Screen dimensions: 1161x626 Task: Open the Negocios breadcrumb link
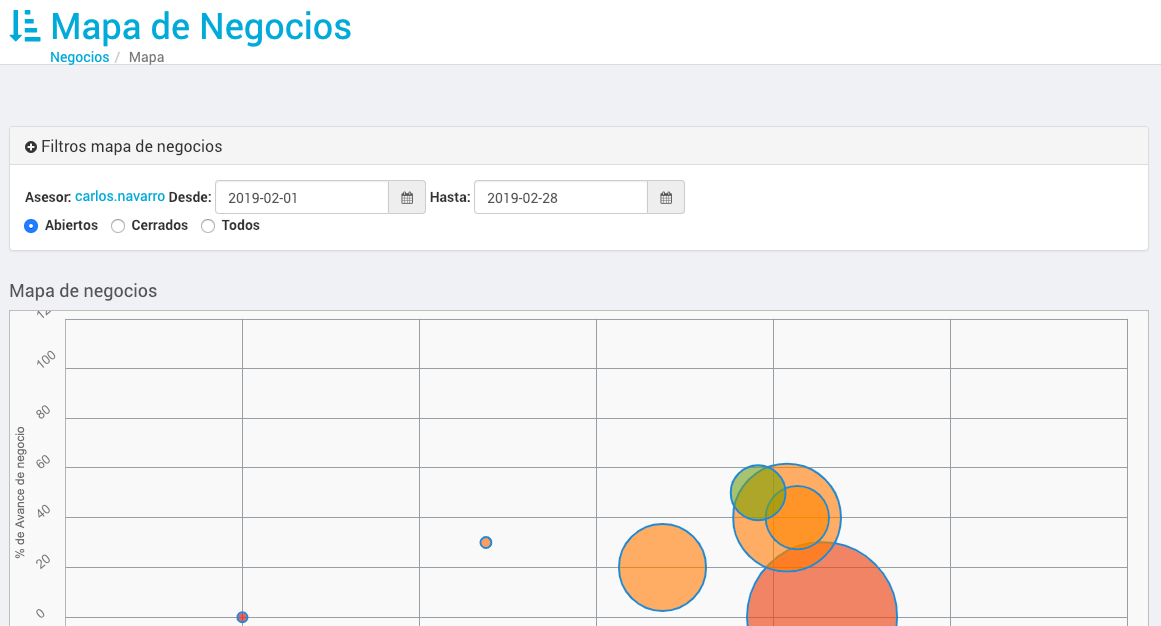click(x=79, y=57)
